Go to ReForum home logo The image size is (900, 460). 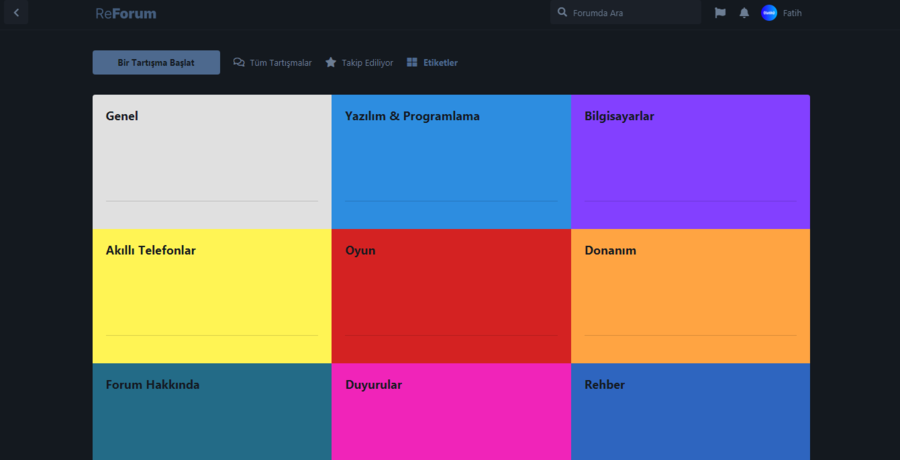(x=126, y=14)
